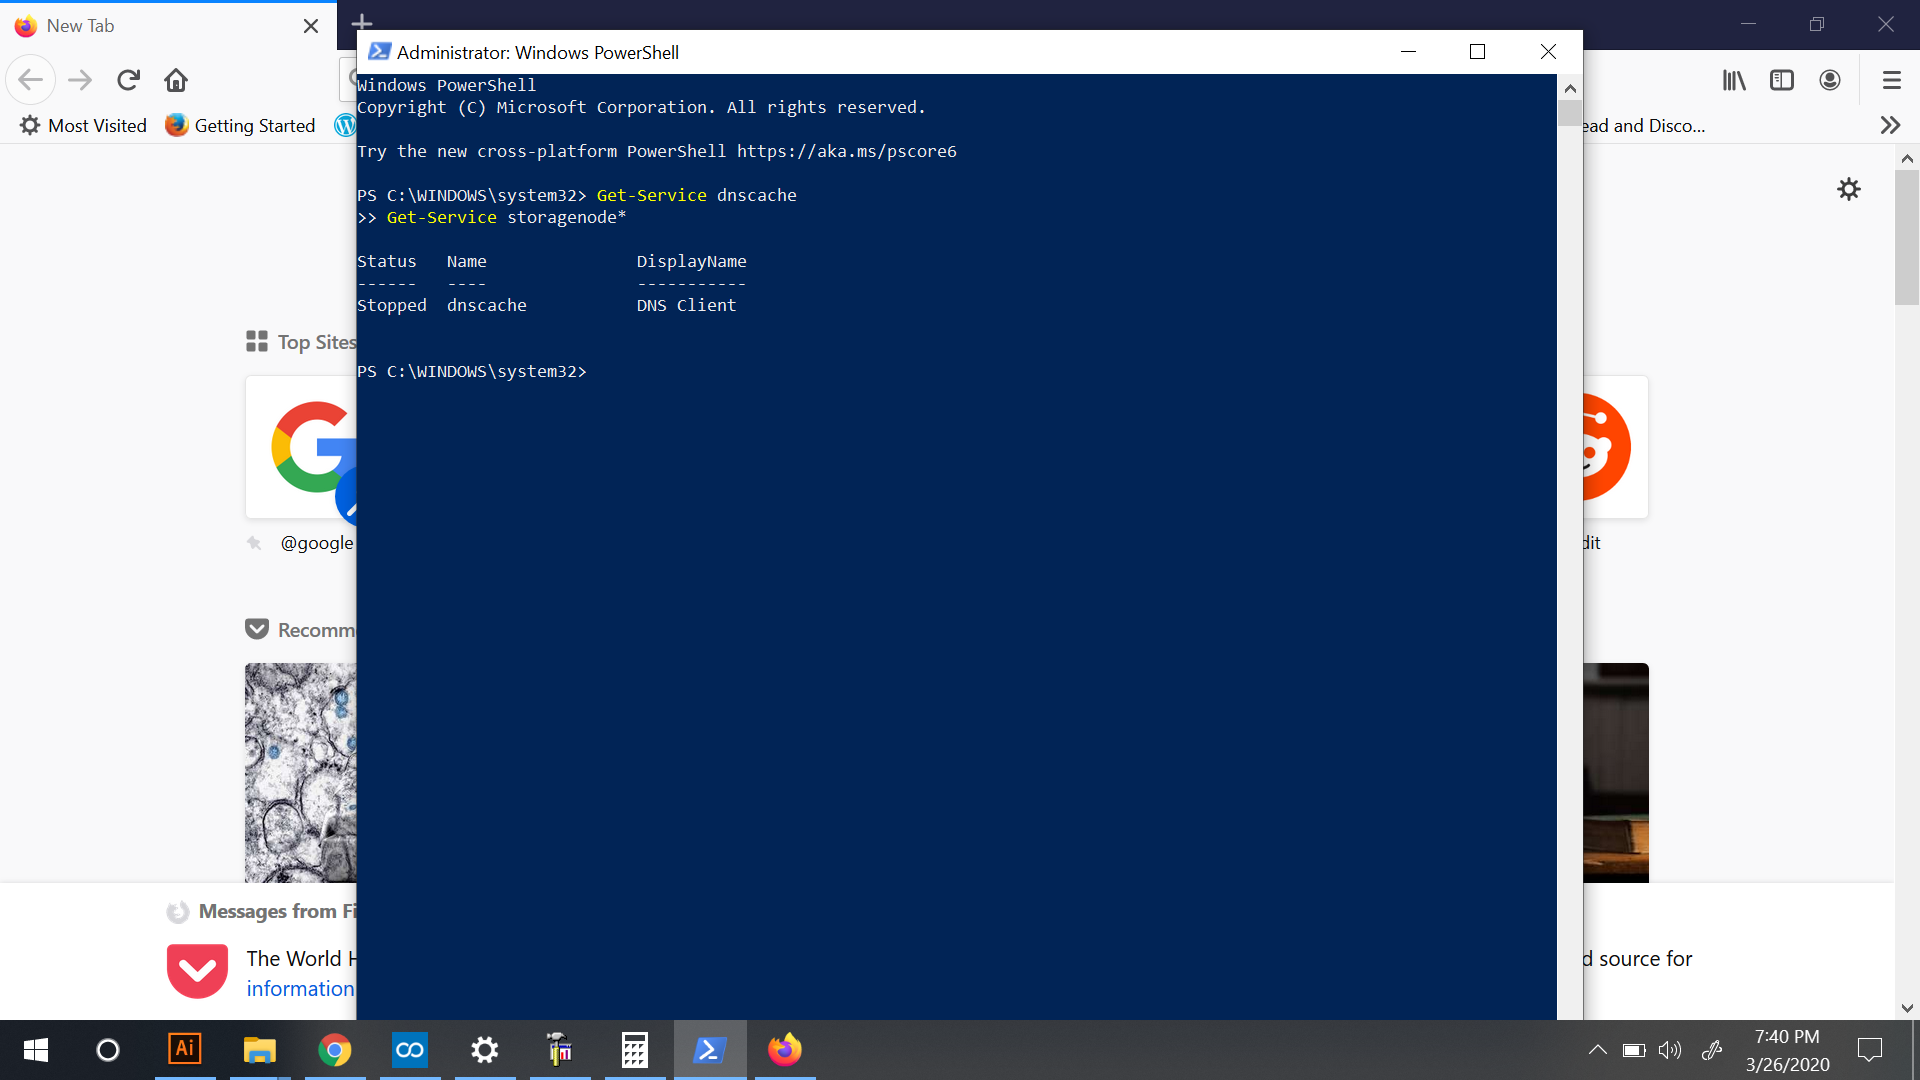Click new tab settings gear
The width and height of the screenshot is (1920, 1080).
click(x=1849, y=189)
